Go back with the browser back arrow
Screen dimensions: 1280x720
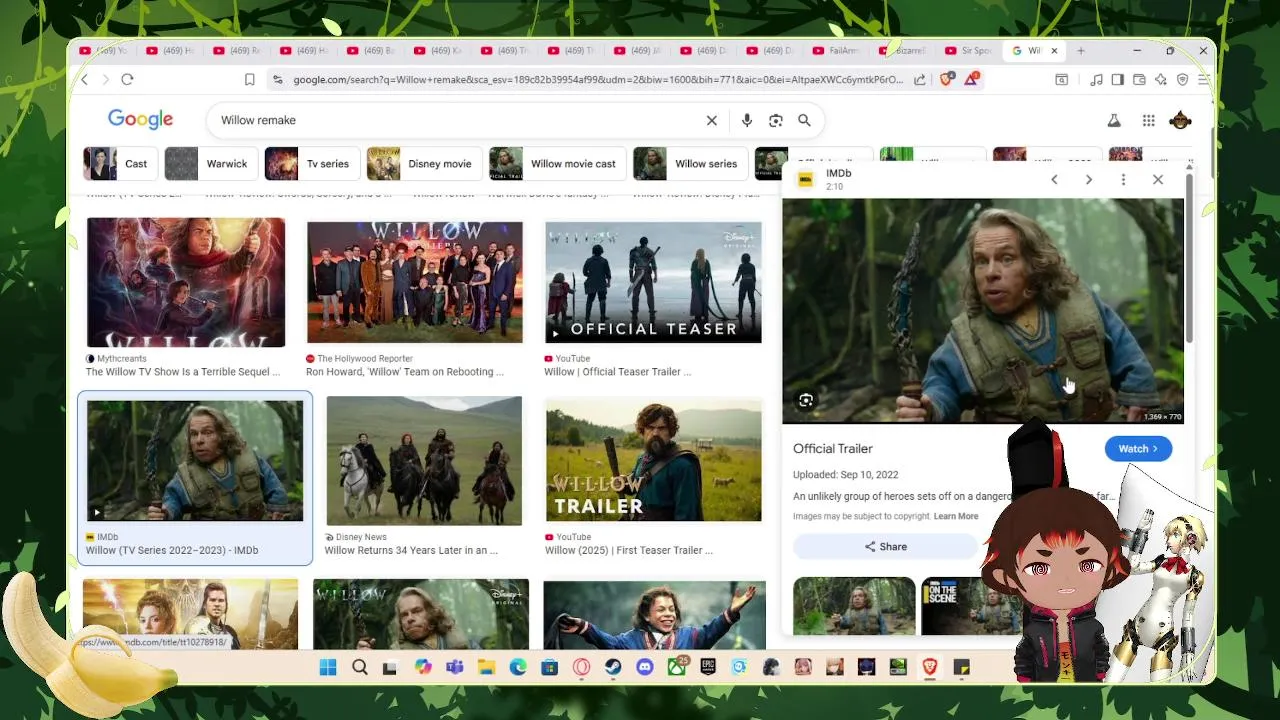tap(85, 80)
